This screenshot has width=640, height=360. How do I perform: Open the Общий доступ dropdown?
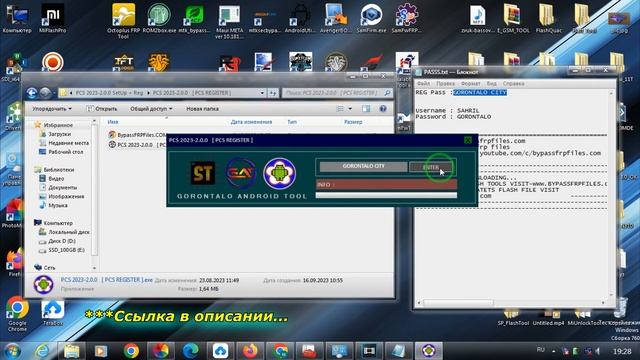point(151,109)
